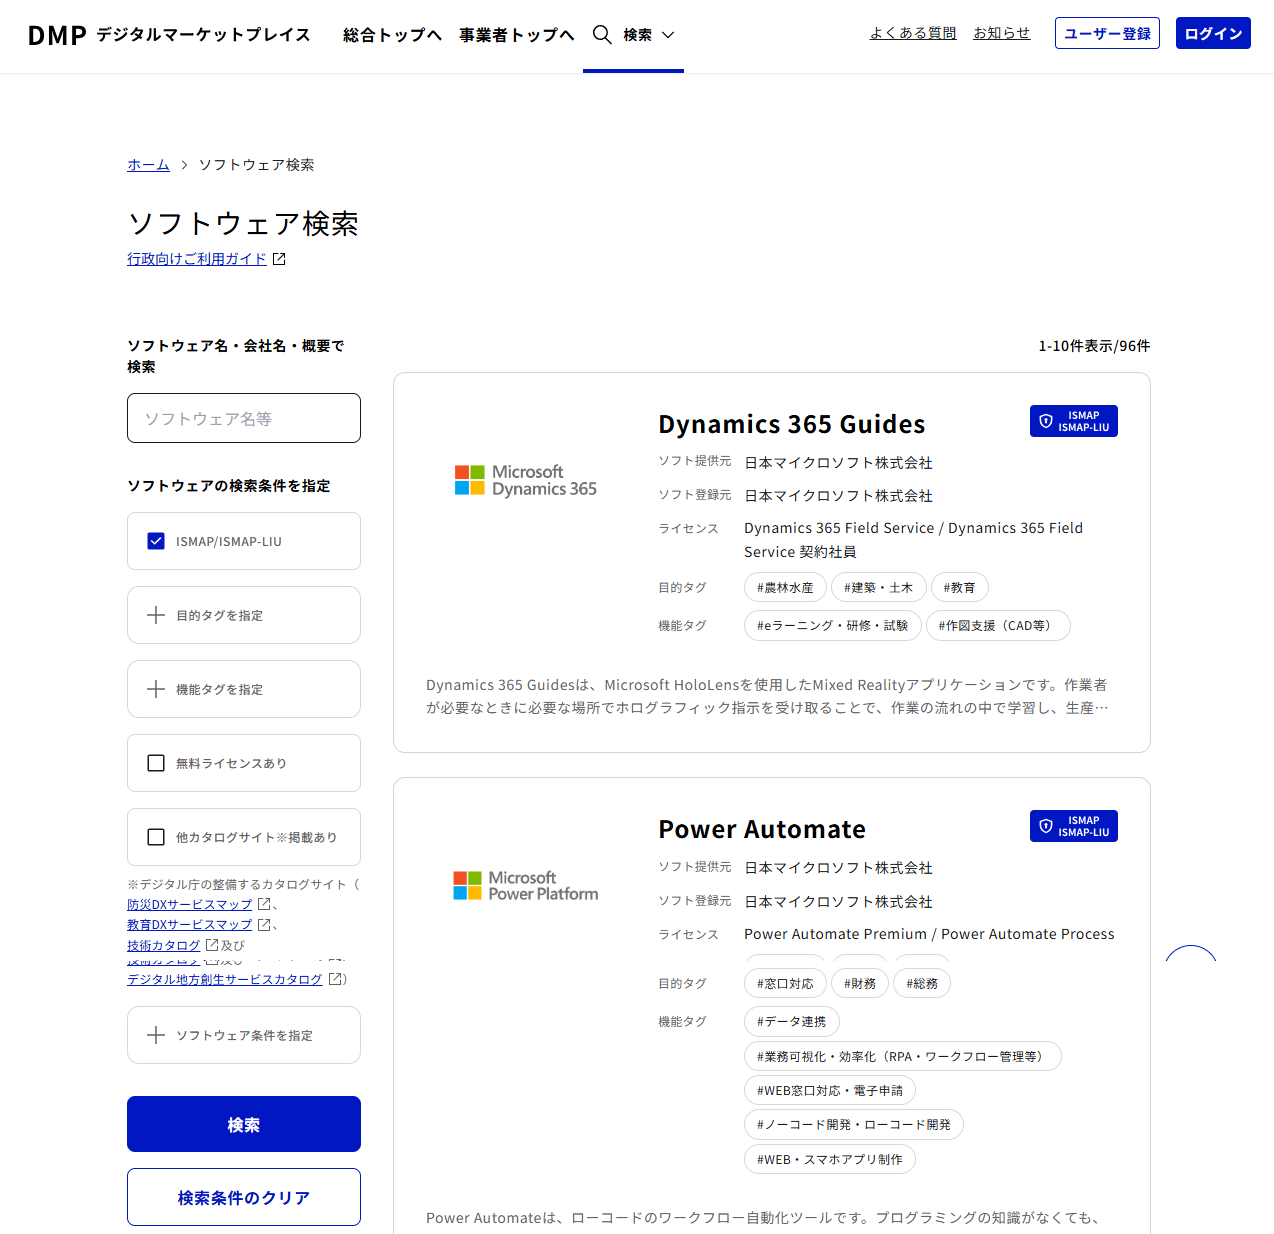This screenshot has width=1274, height=1234.
Task: Open Dynamics 365 Guides title
Action: pos(792,424)
